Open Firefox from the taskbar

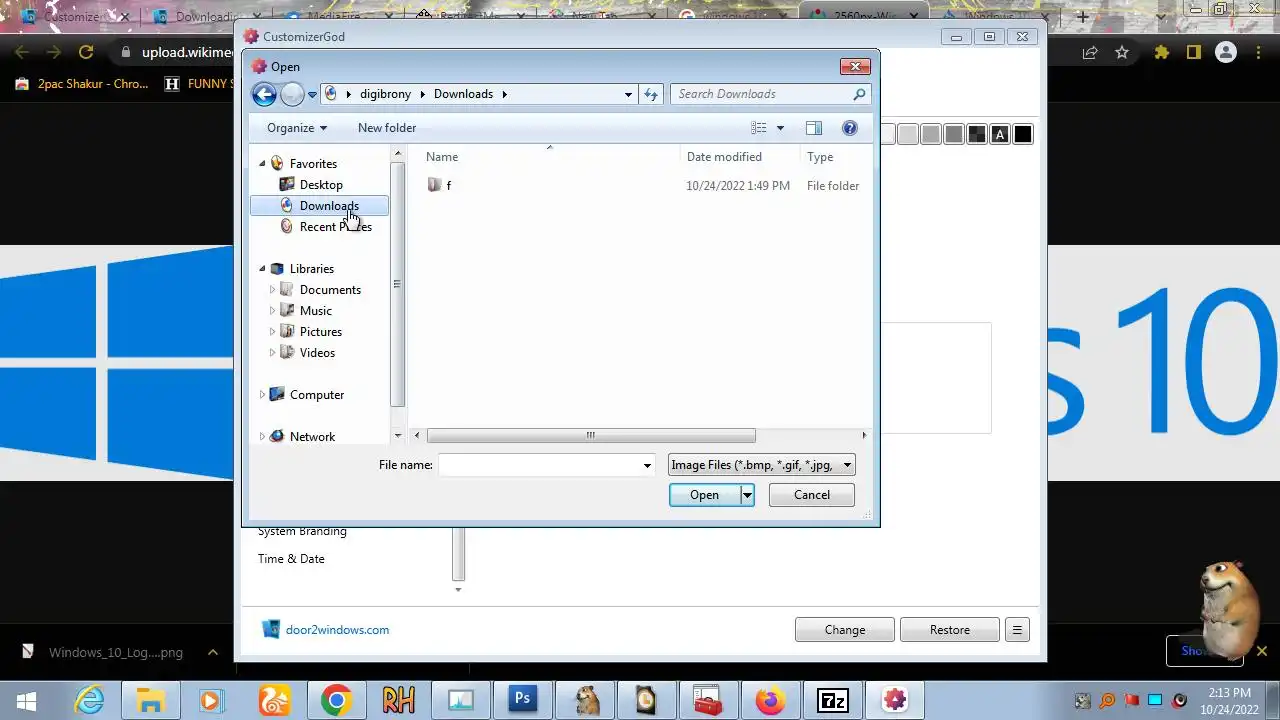pos(770,700)
